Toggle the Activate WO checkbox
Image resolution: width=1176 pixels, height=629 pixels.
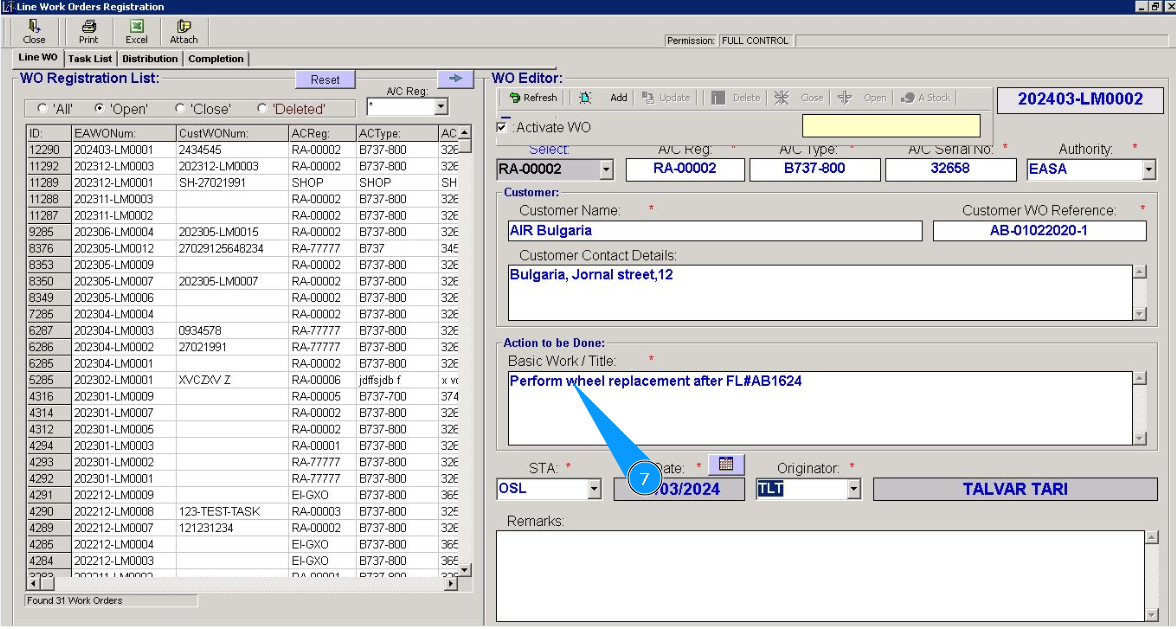[502, 127]
